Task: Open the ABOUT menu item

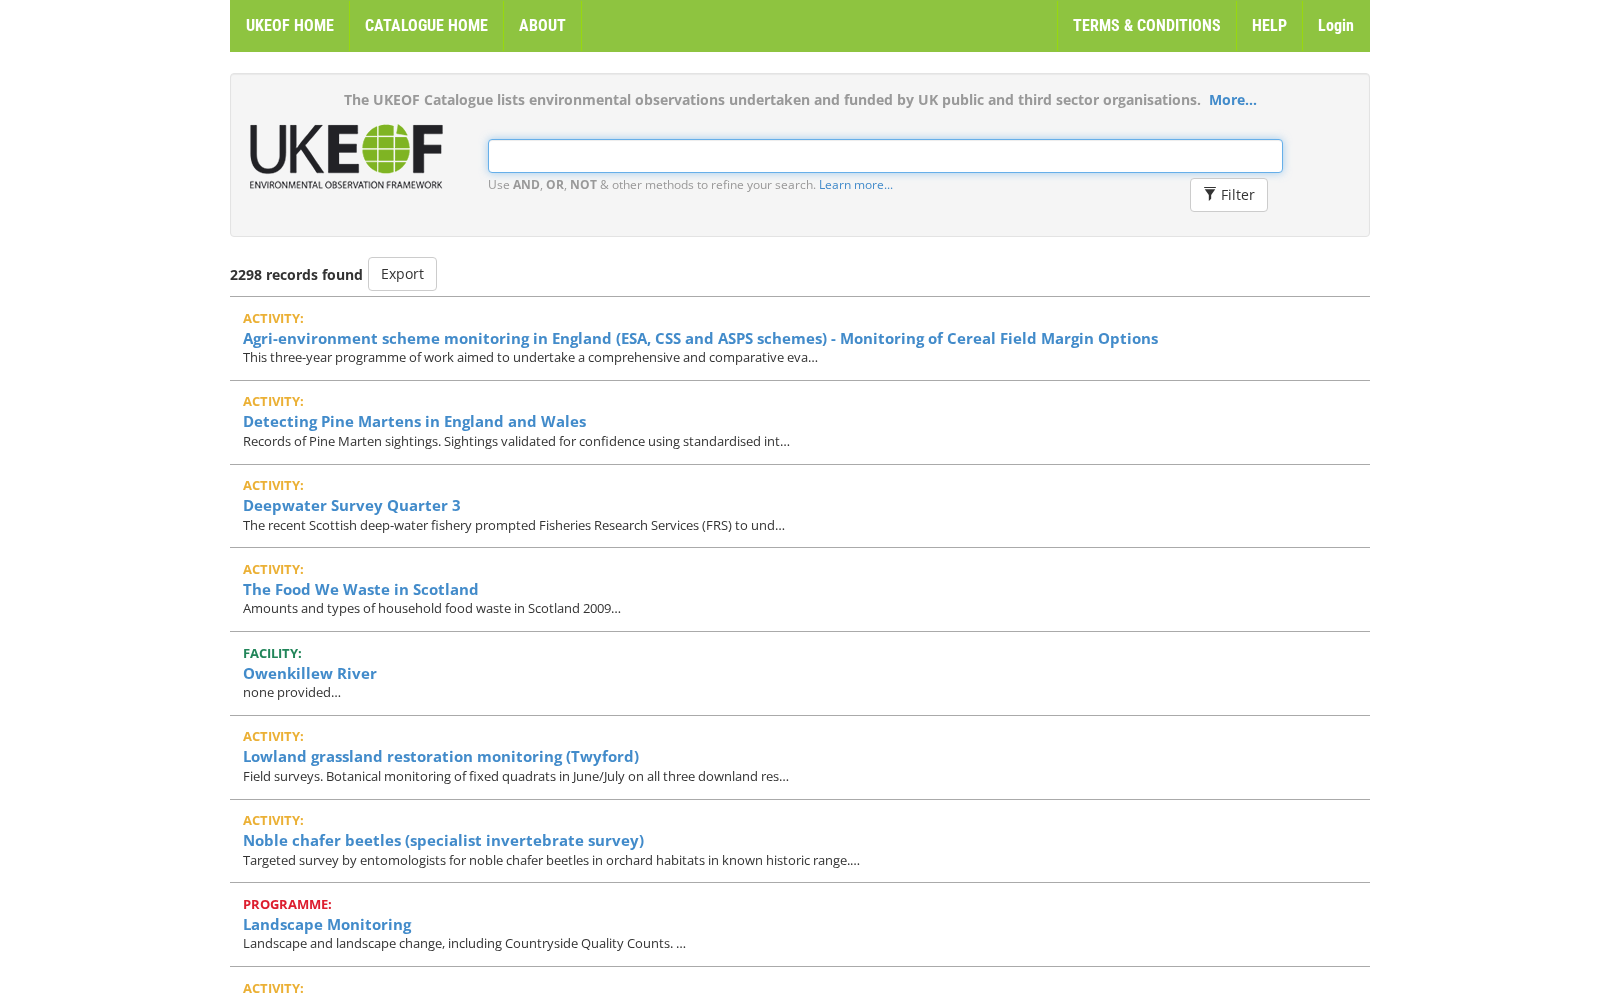Action: pyautogui.click(x=542, y=26)
